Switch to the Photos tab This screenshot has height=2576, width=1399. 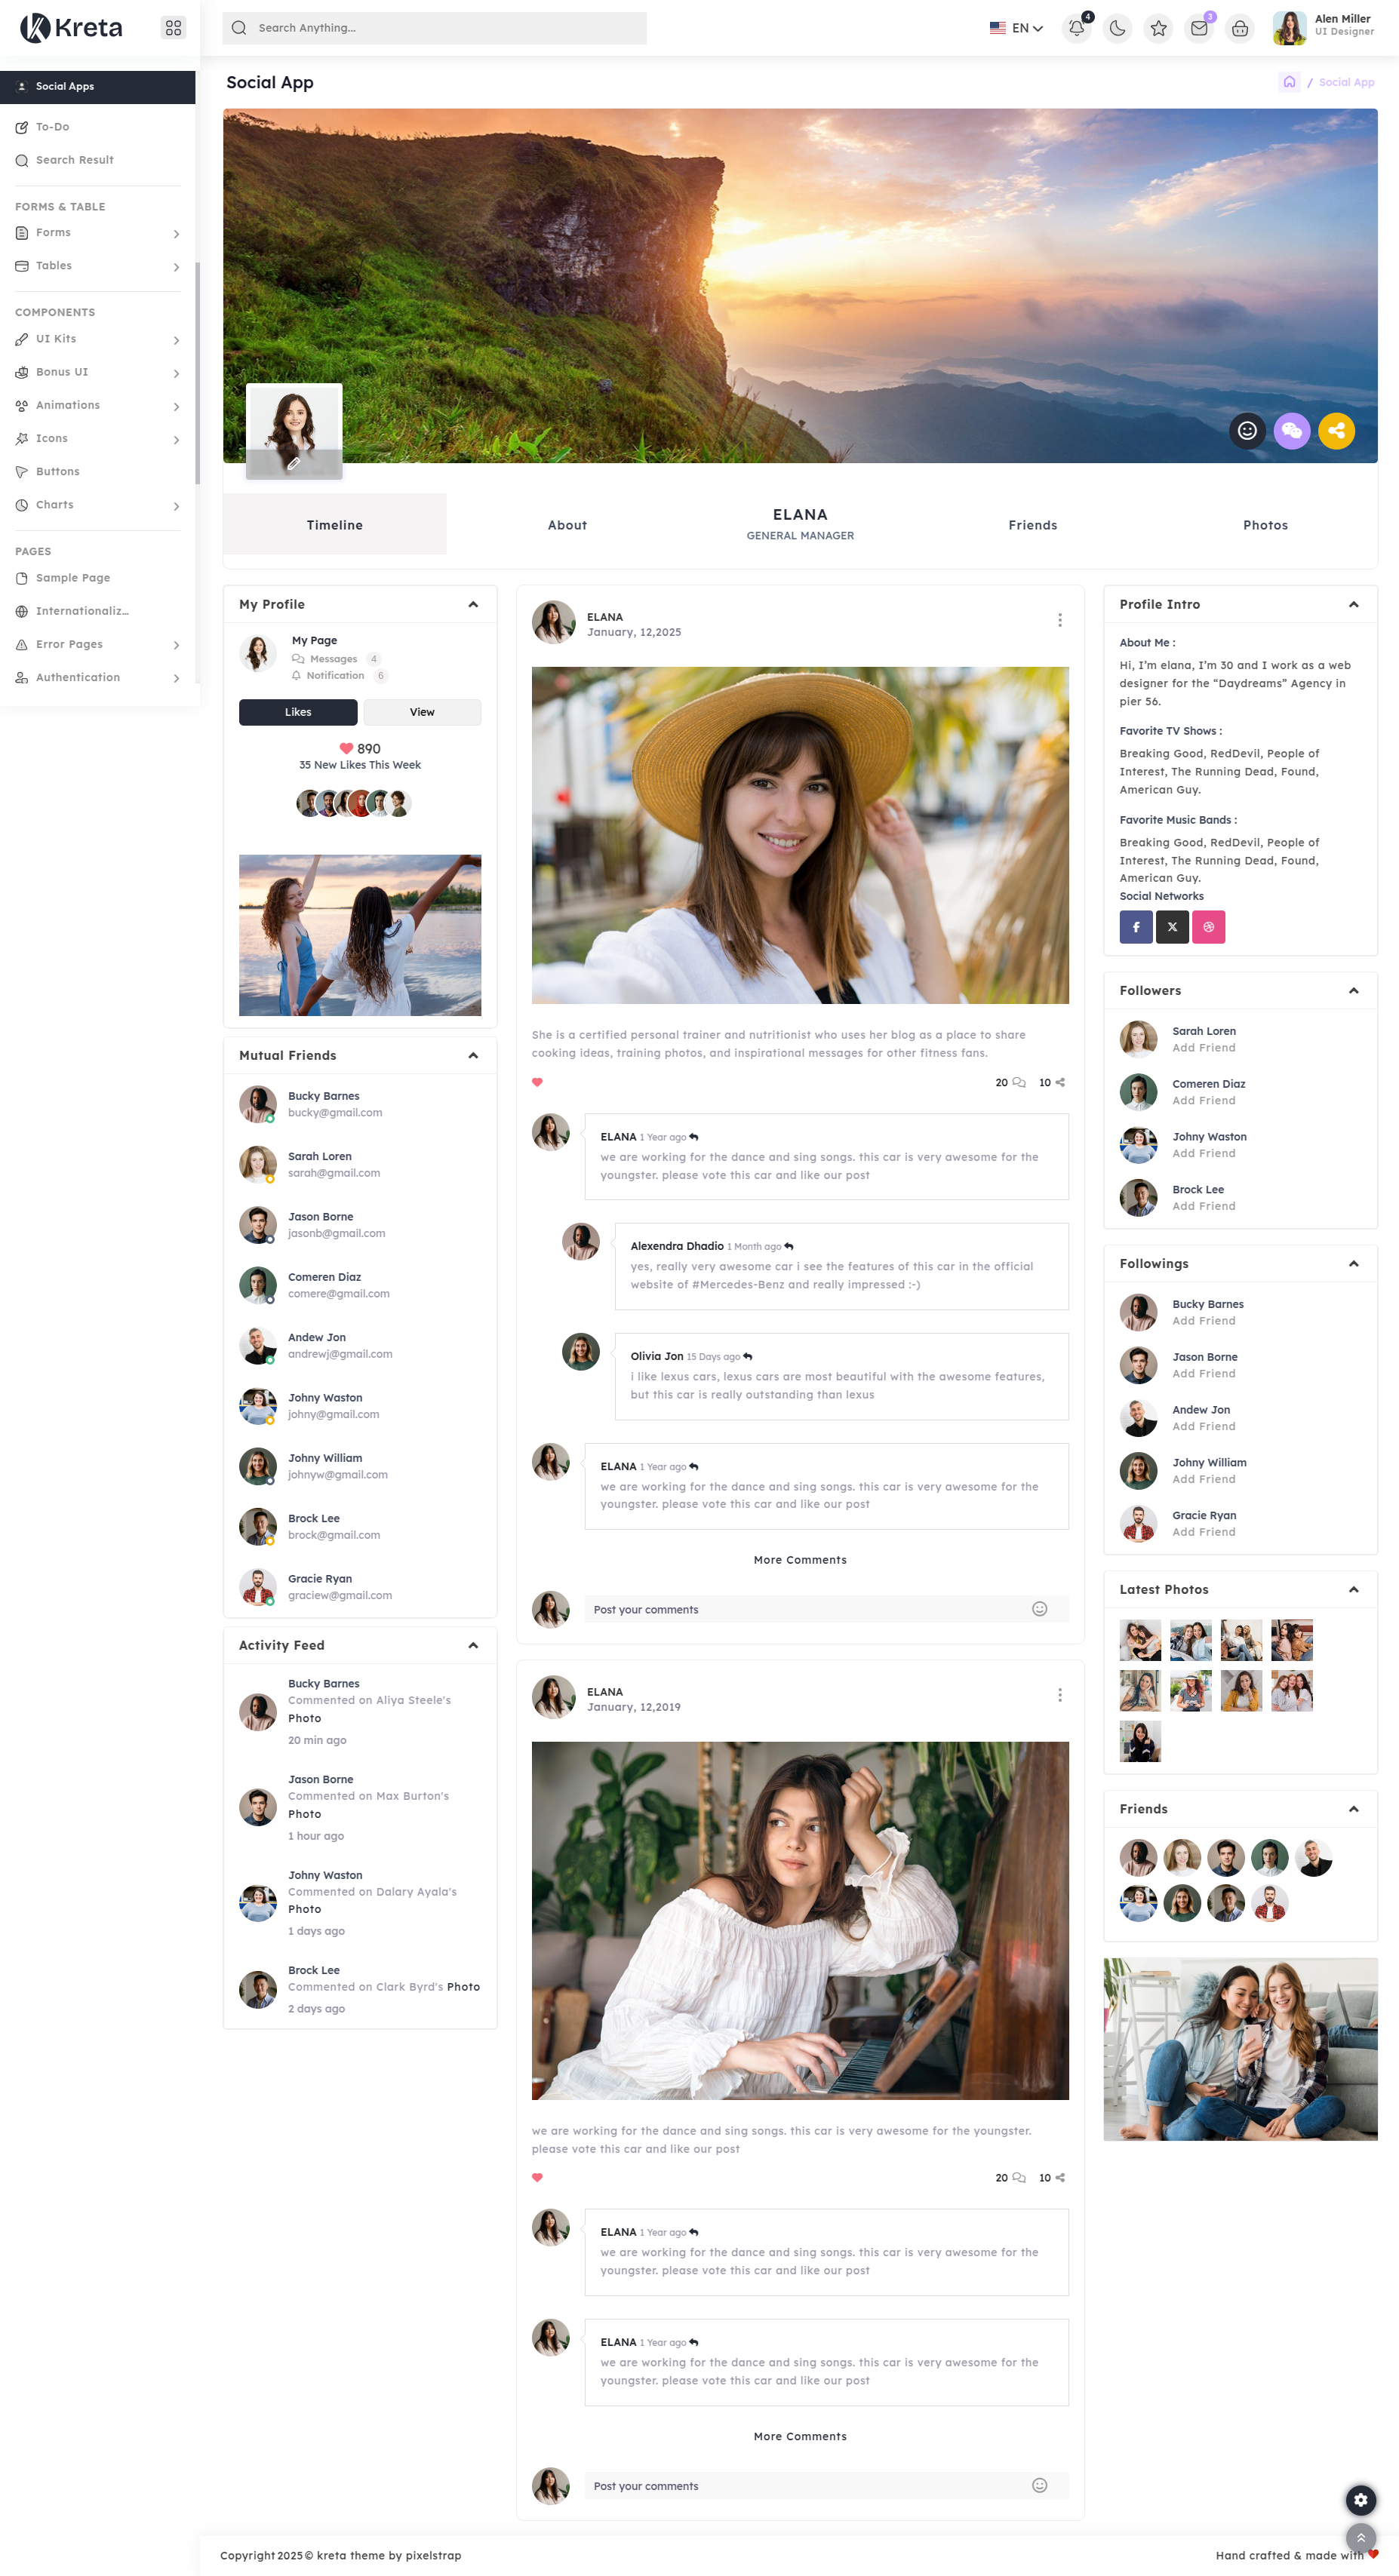pyautogui.click(x=1266, y=524)
